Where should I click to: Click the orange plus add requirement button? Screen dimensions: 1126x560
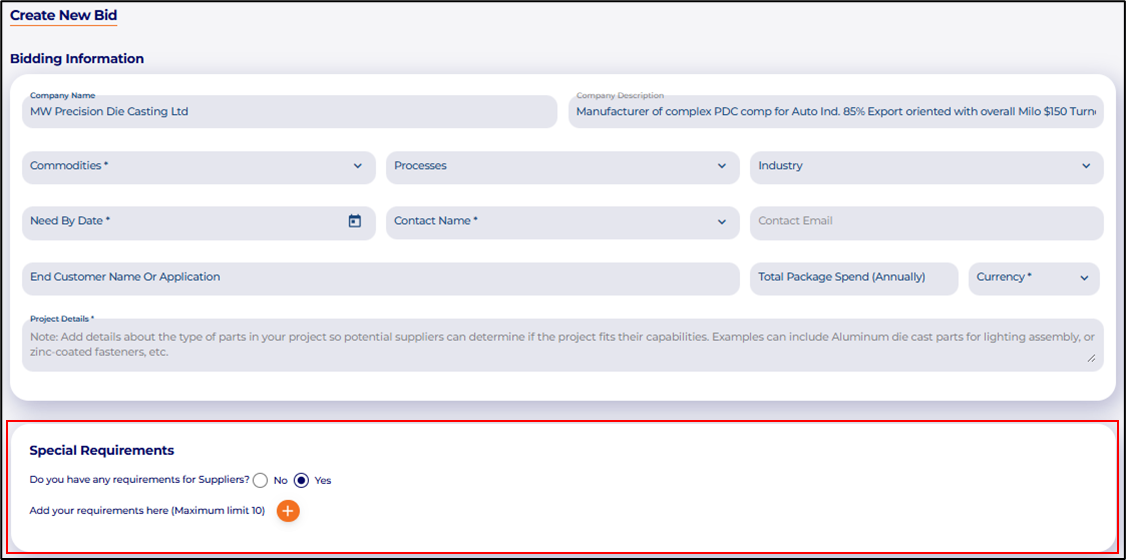click(x=288, y=511)
